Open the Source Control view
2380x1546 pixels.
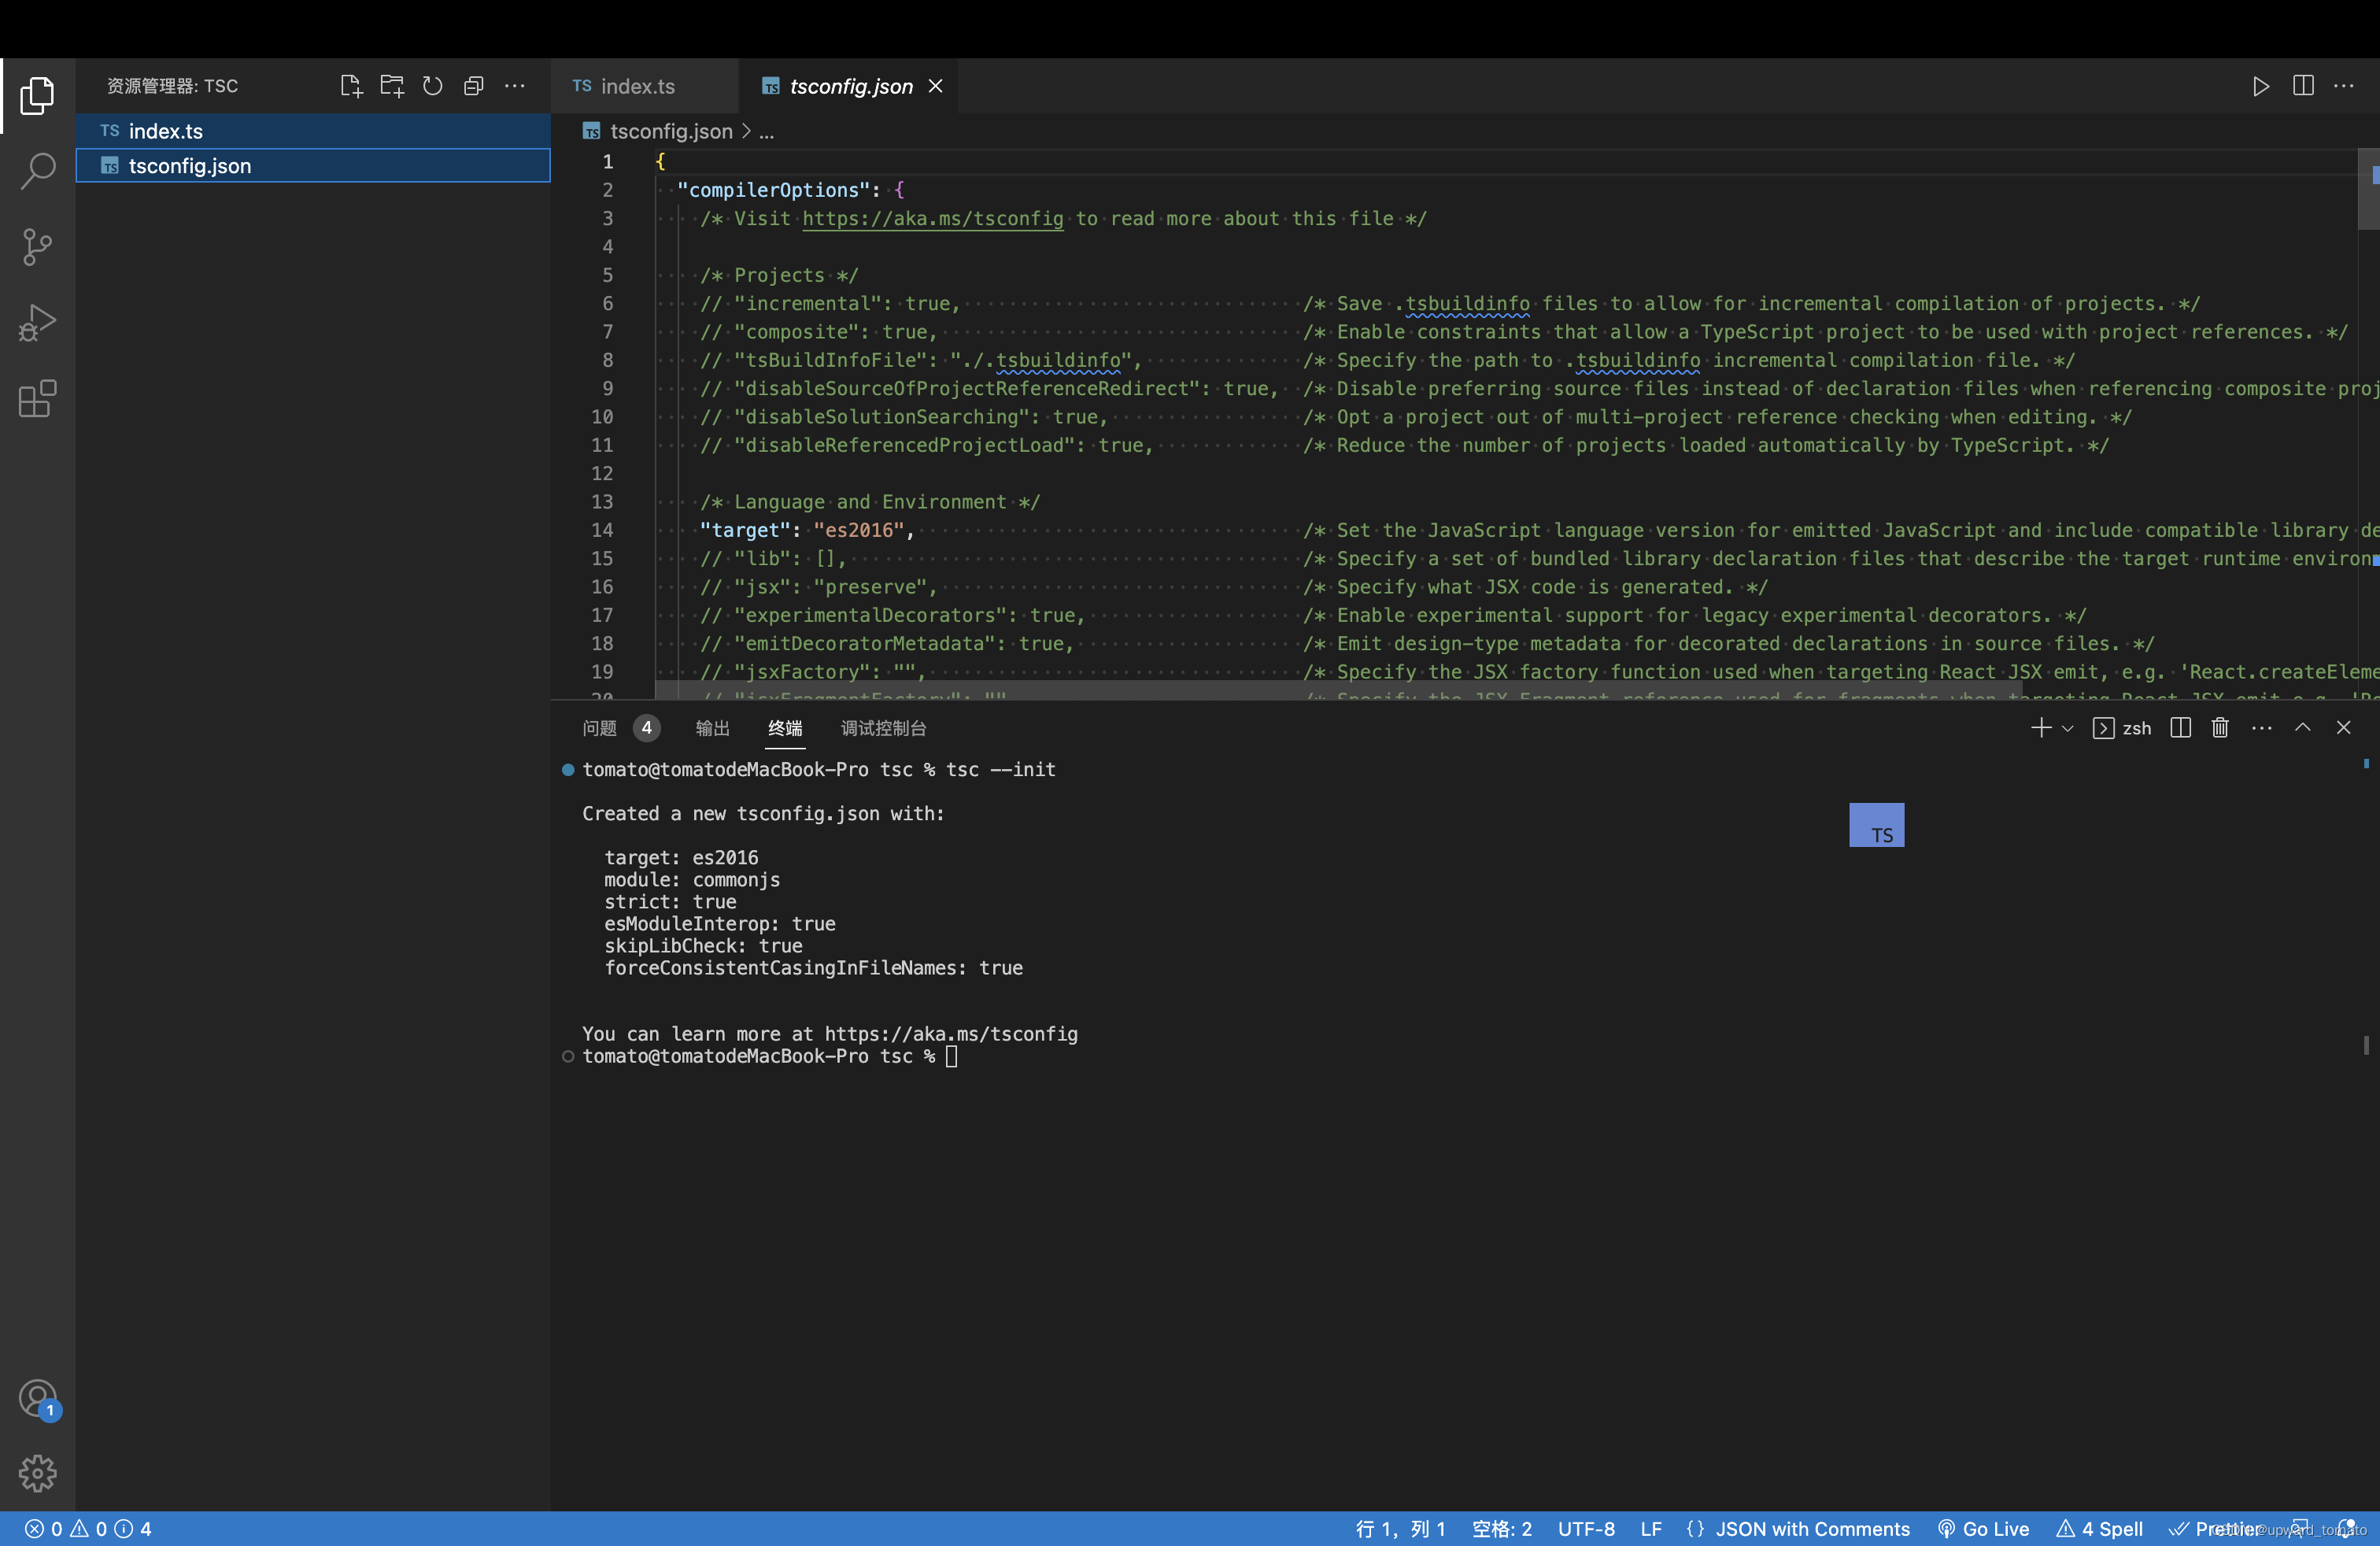(x=37, y=247)
